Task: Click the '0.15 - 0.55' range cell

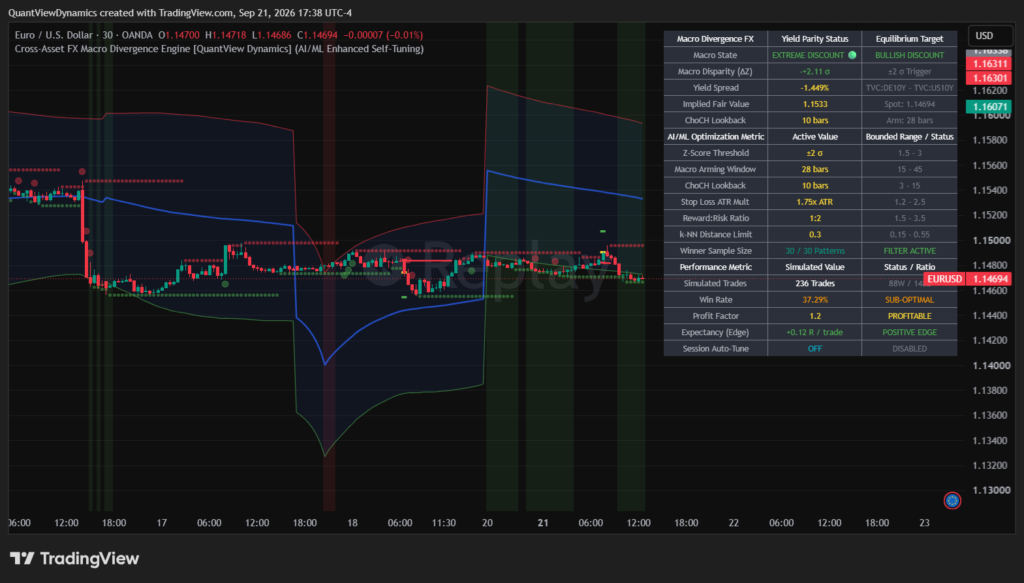Action: [909, 234]
